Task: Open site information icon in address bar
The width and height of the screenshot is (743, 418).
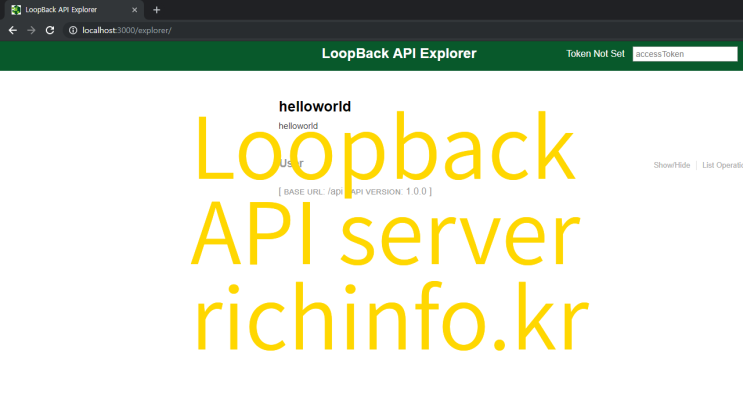Action: click(73, 30)
